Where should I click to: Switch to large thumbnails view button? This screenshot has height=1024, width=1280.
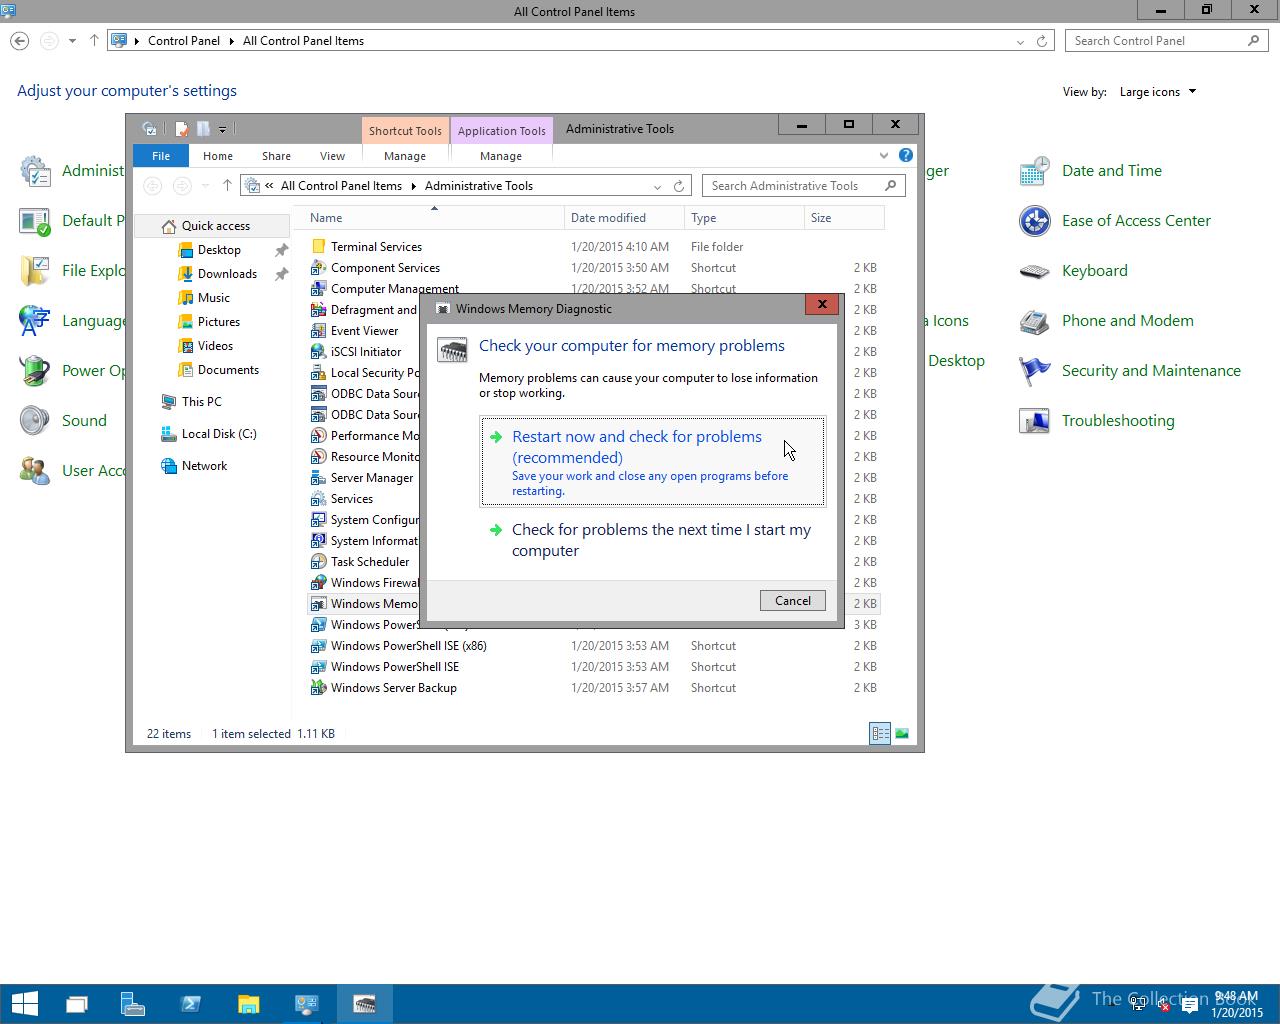(902, 734)
